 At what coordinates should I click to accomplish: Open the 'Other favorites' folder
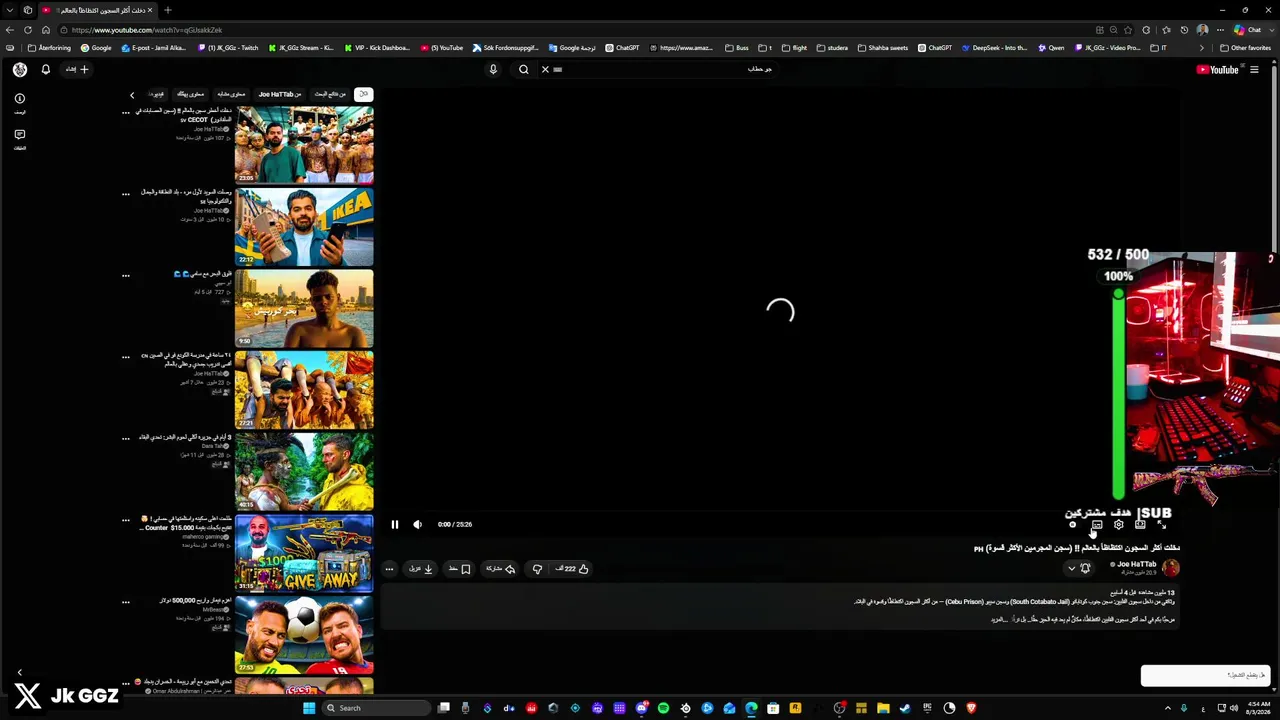tap(1245, 48)
